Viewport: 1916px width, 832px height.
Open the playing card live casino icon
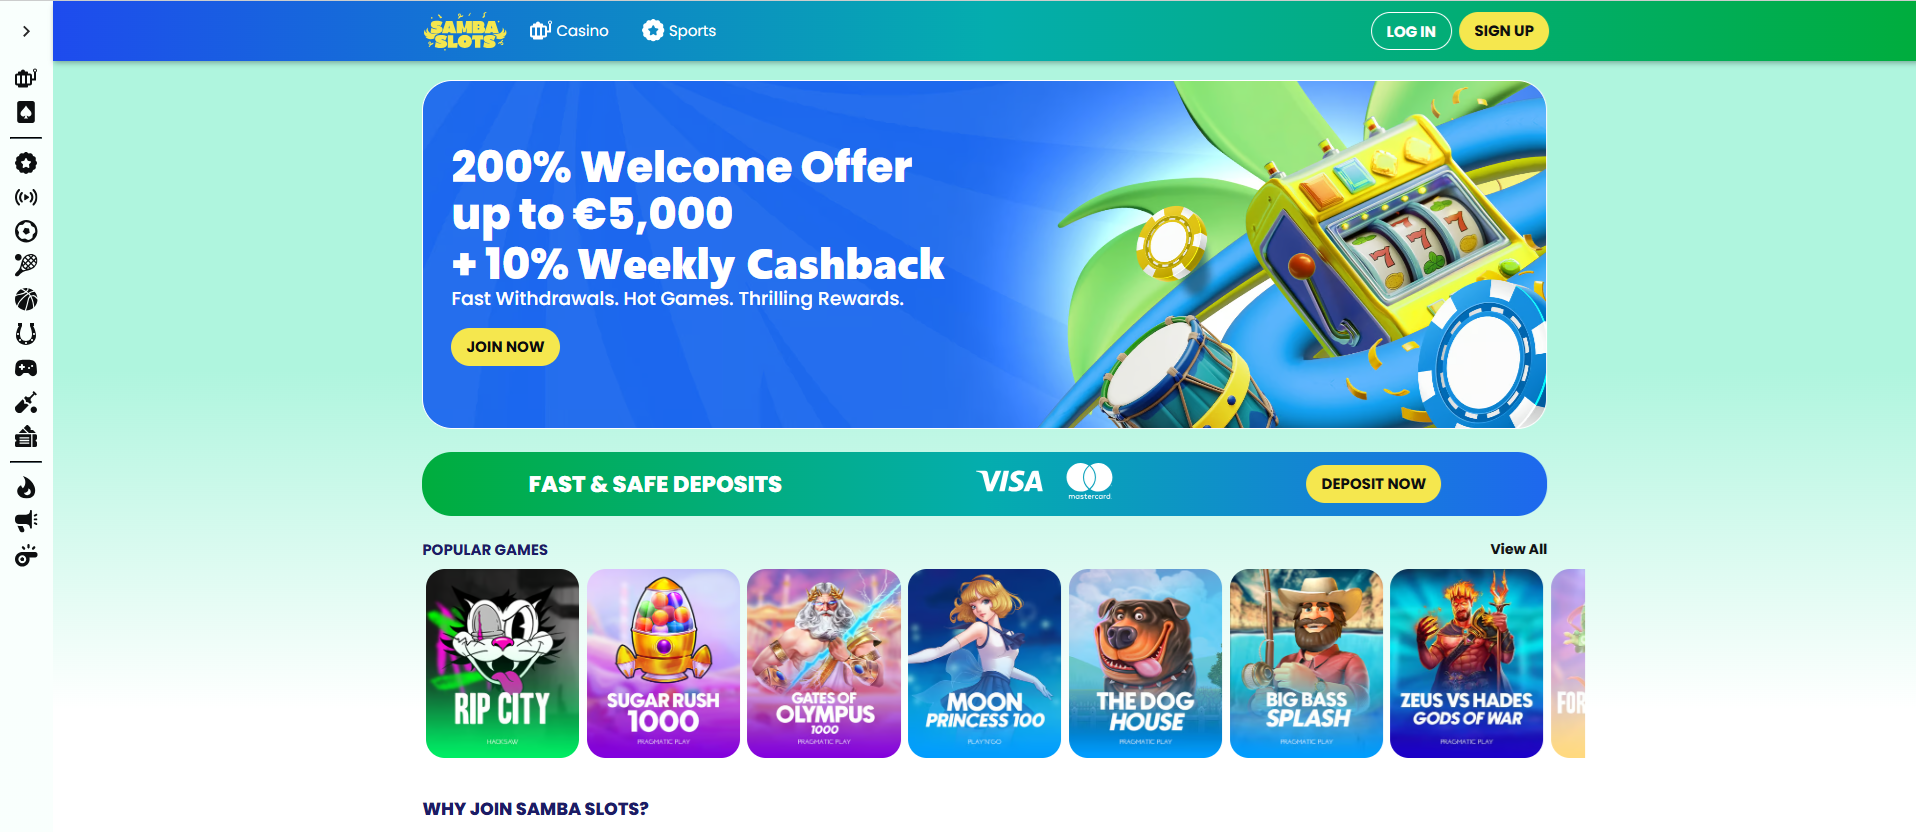point(26,112)
